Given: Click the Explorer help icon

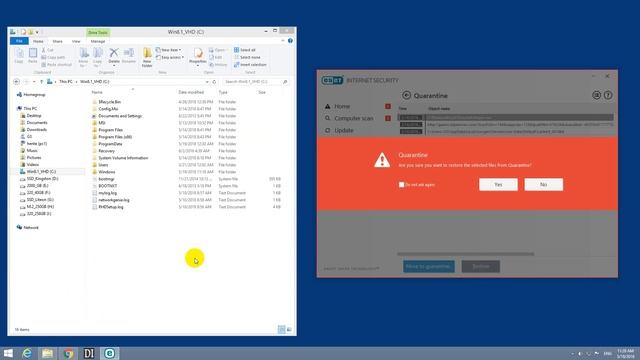Looking at the screenshot, I should [x=290, y=41].
